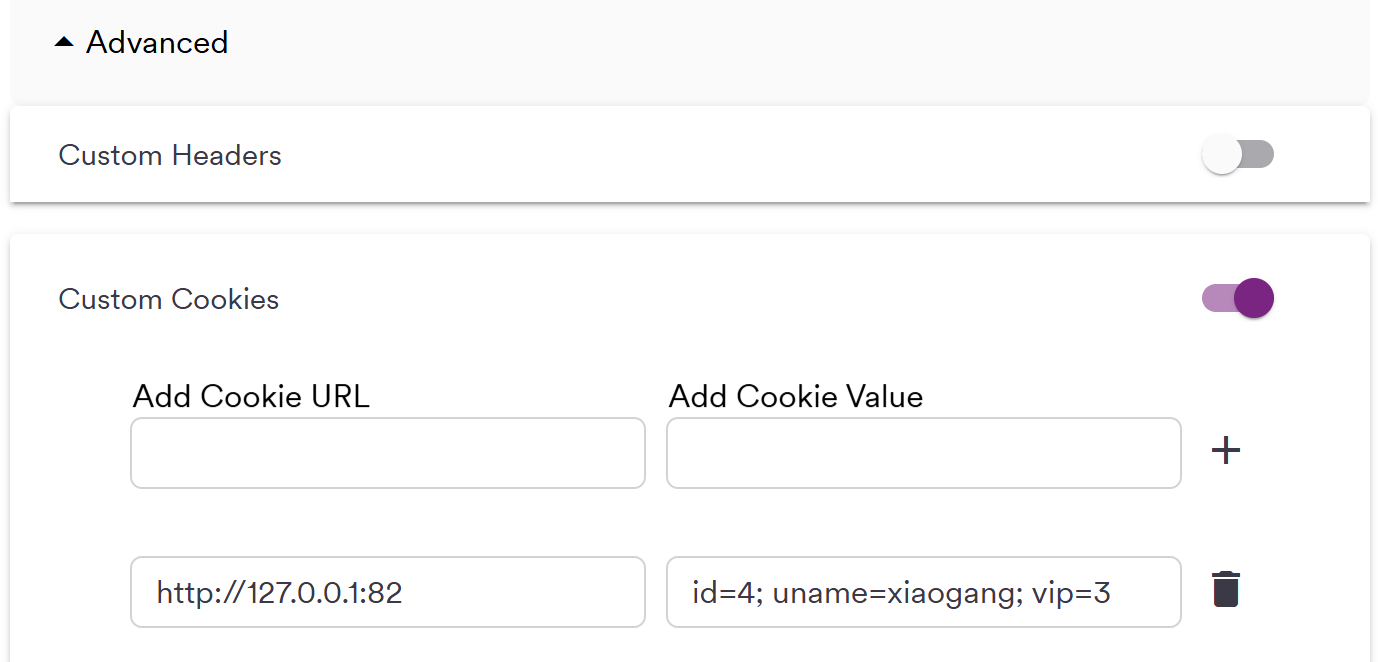Delete the 127.0.0.1:82 cookie with trash icon

pyautogui.click(x=1225, y=590)
